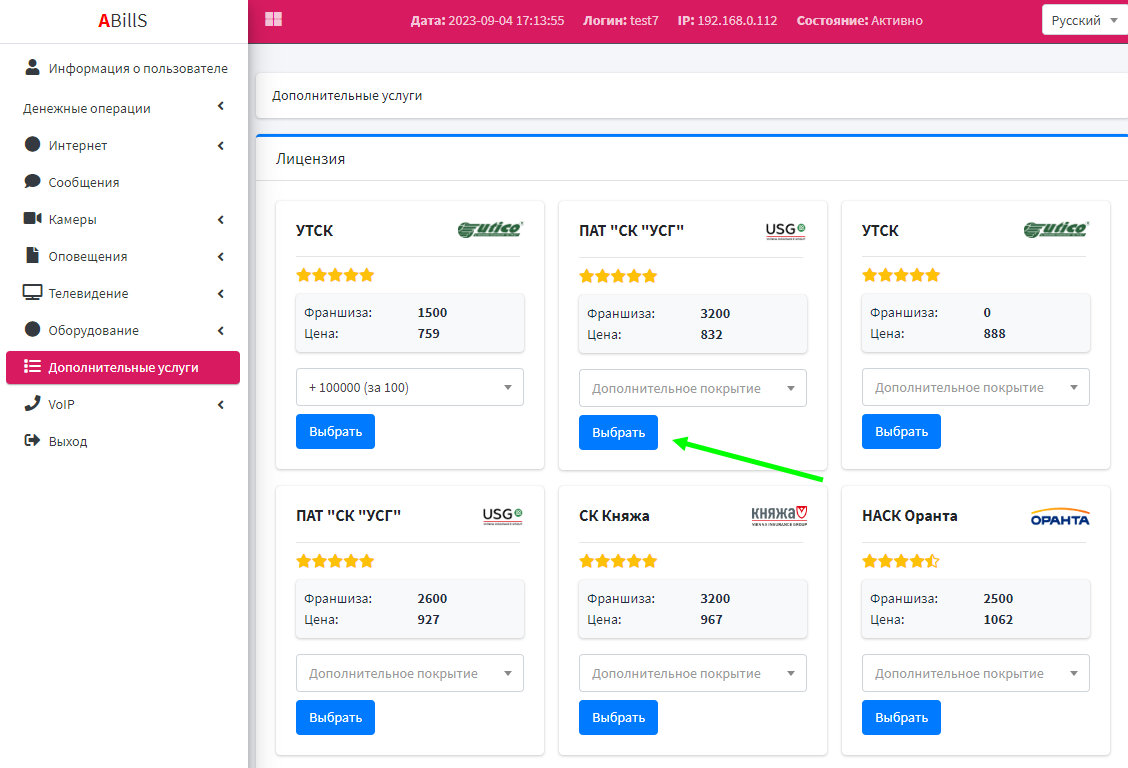
Task: Click star rating on card priced 927
Action: pos(335,561)
